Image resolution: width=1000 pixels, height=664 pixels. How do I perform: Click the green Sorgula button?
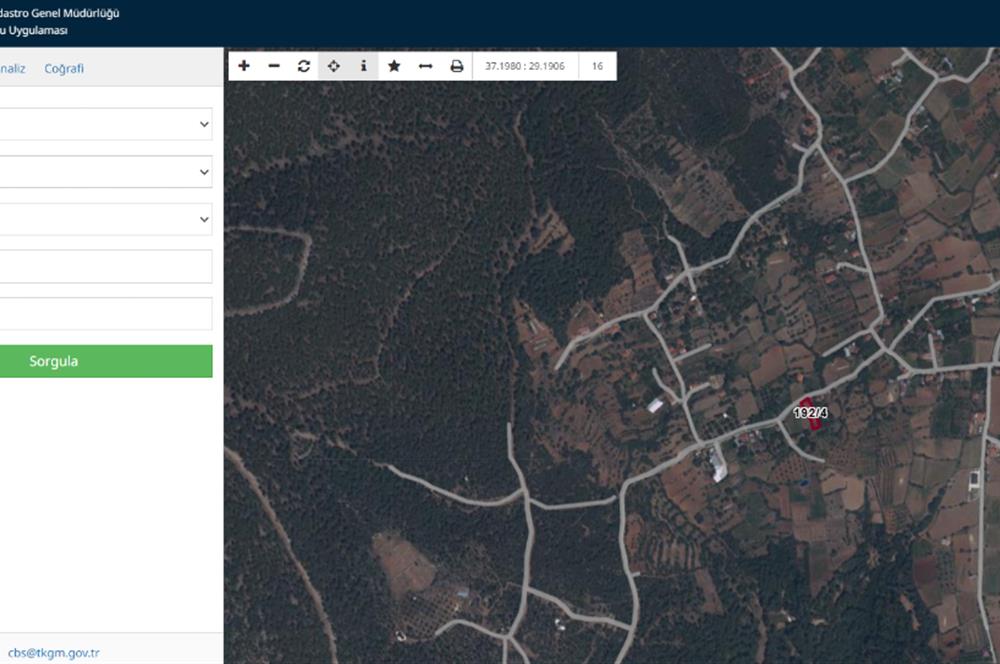(x=106, y=361)
